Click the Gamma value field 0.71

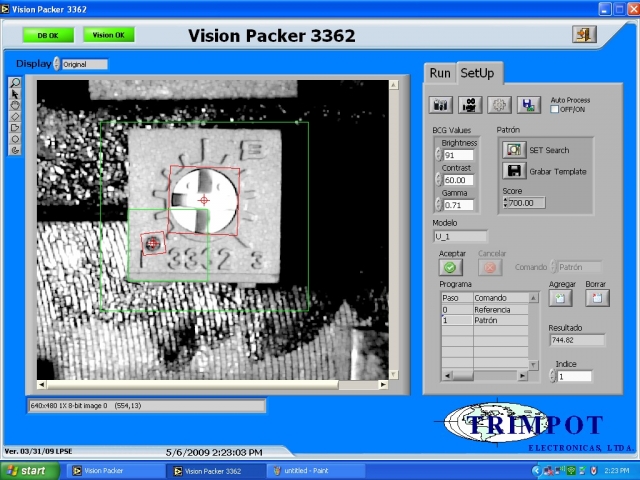(x=458, y=205)
